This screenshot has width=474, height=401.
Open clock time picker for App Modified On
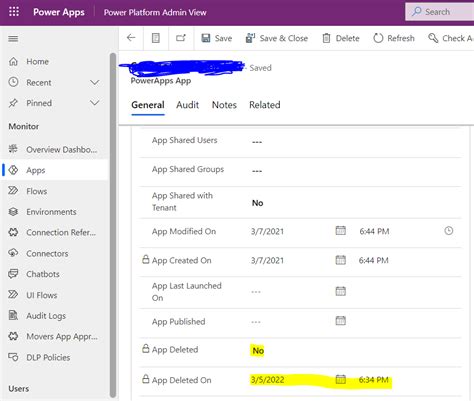pyautogui.click(x=449, y=231)
